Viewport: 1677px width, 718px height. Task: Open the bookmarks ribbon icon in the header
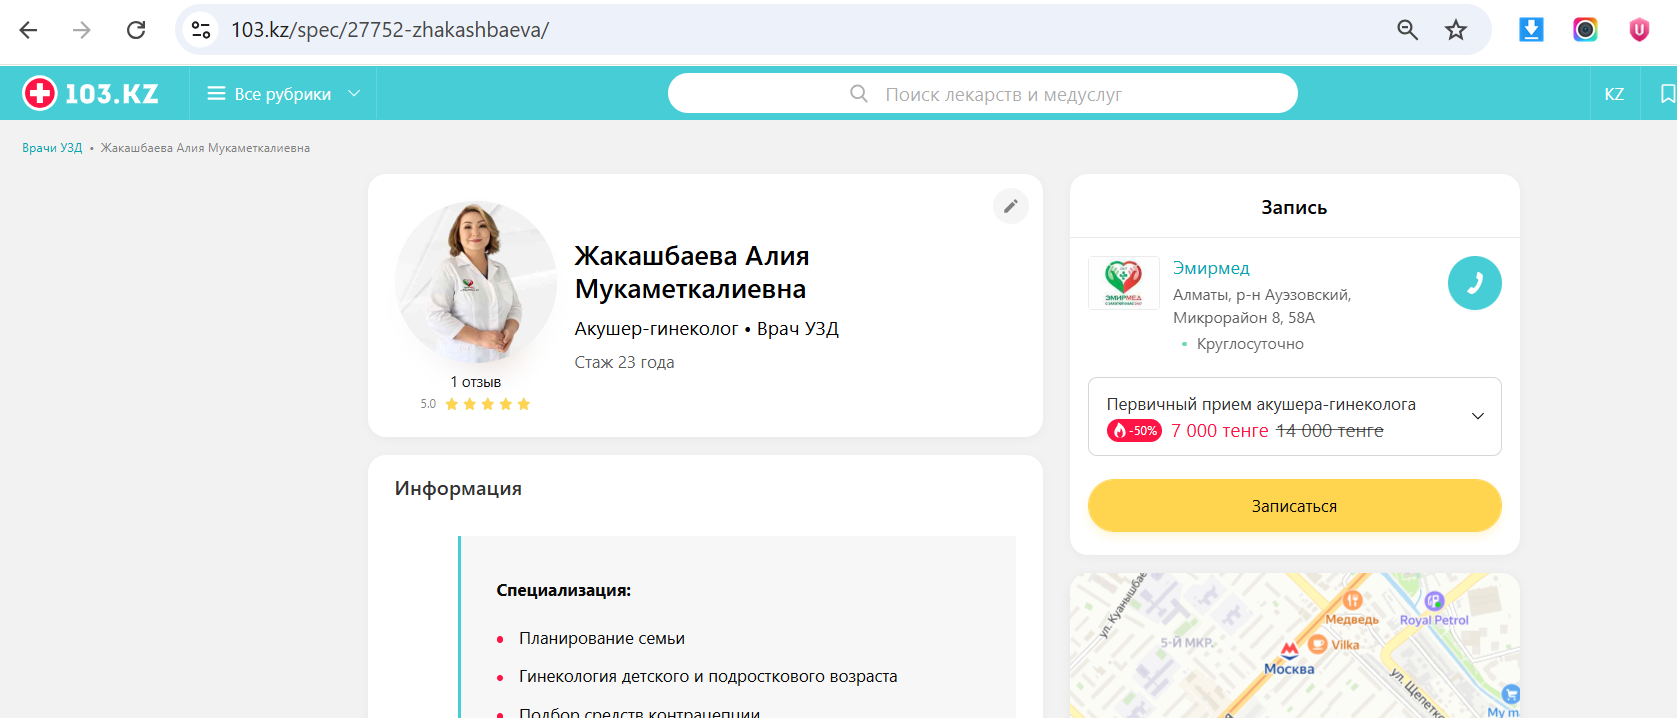1667,94
